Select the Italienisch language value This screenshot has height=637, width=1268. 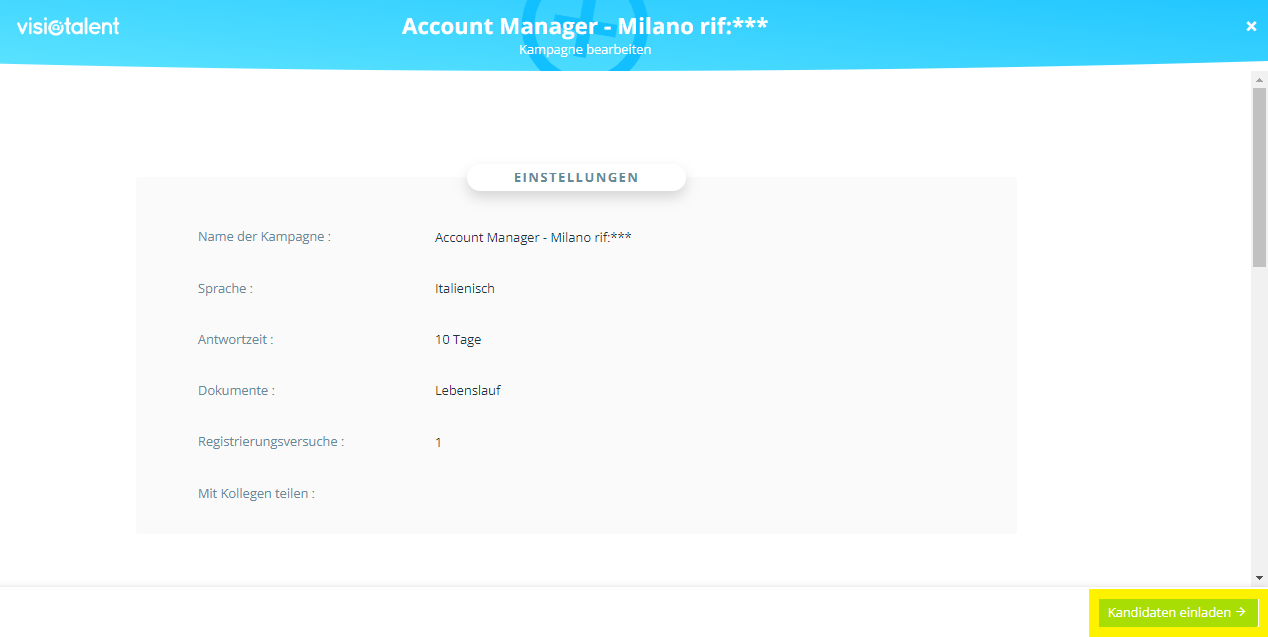tap(465, 288)
